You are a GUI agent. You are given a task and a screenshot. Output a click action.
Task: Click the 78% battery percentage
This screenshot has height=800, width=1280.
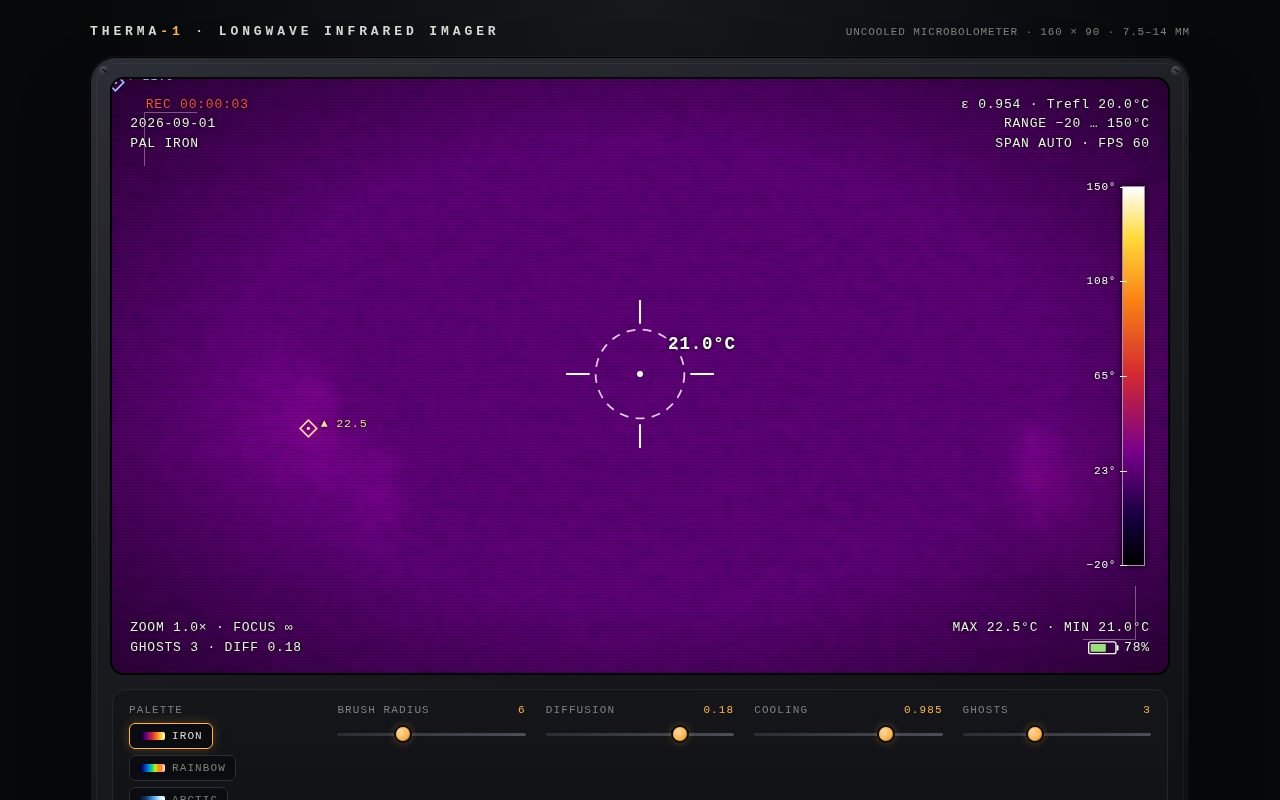(1137, 648)
